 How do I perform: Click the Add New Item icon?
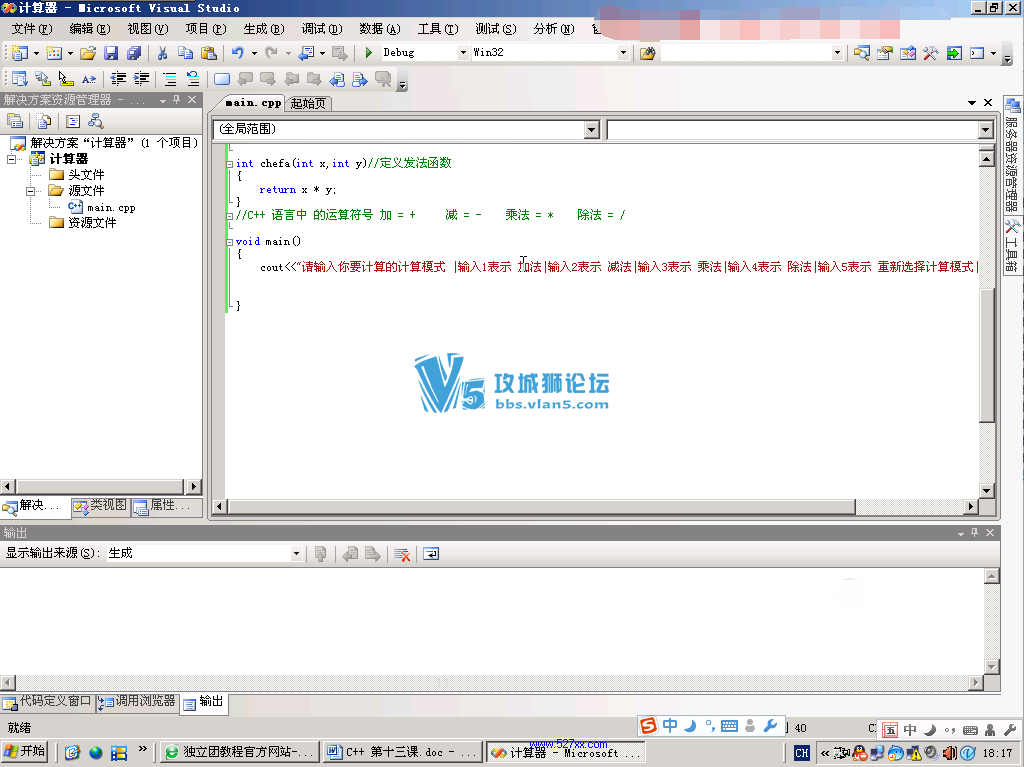pos(54,53)
